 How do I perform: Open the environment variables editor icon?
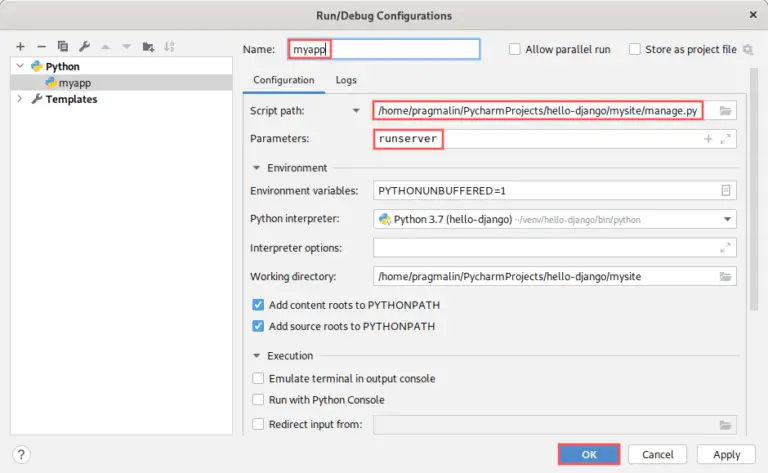click(x=725, y=190)
